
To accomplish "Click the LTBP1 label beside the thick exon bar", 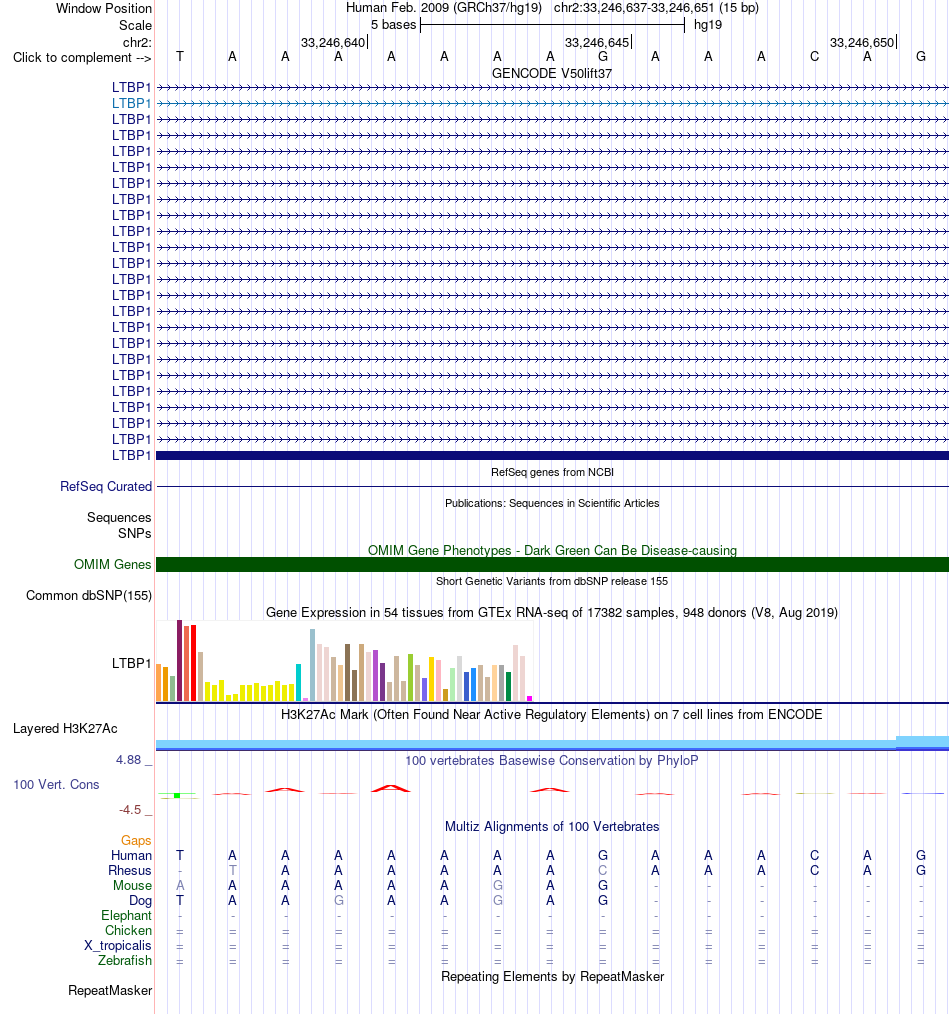I will point(131,455).
